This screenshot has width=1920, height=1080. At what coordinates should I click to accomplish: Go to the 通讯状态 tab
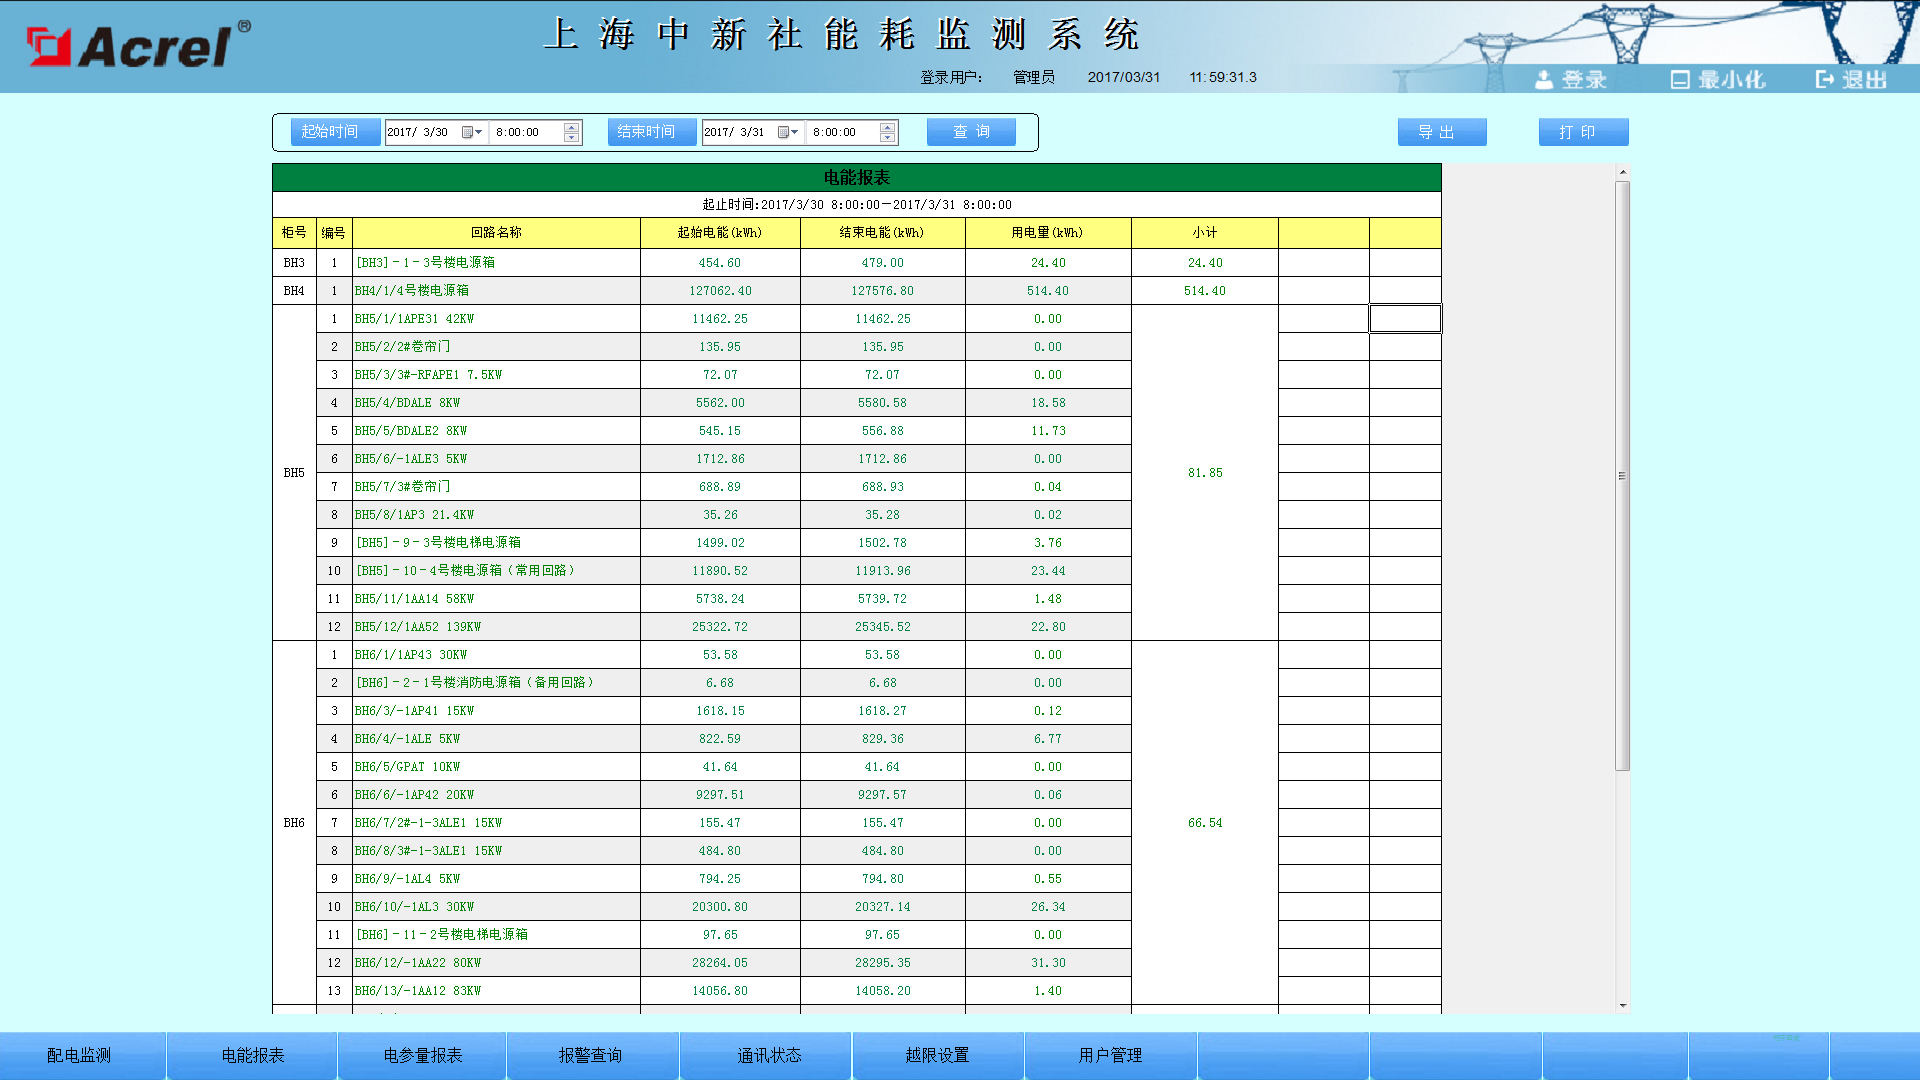768,1055
